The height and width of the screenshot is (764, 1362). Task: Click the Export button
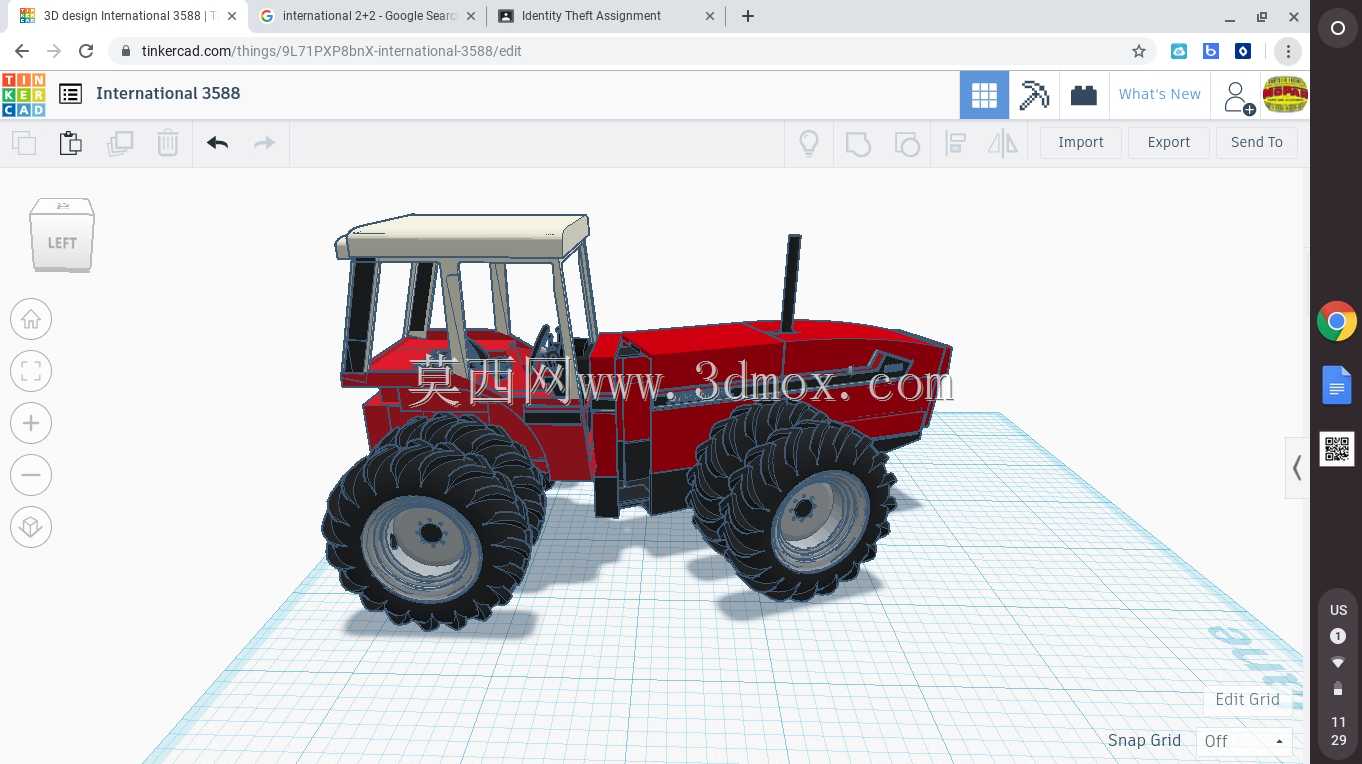(1169, 143)
